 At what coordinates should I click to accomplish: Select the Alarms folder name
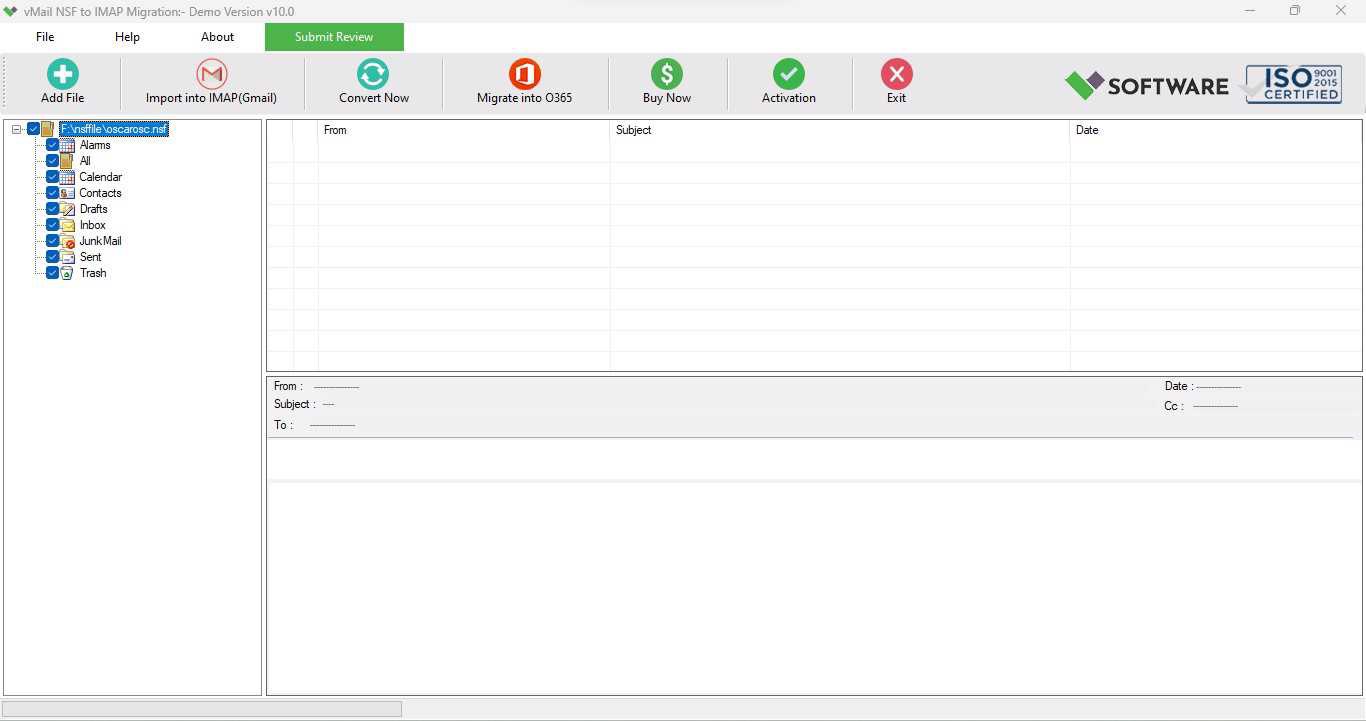95,145
